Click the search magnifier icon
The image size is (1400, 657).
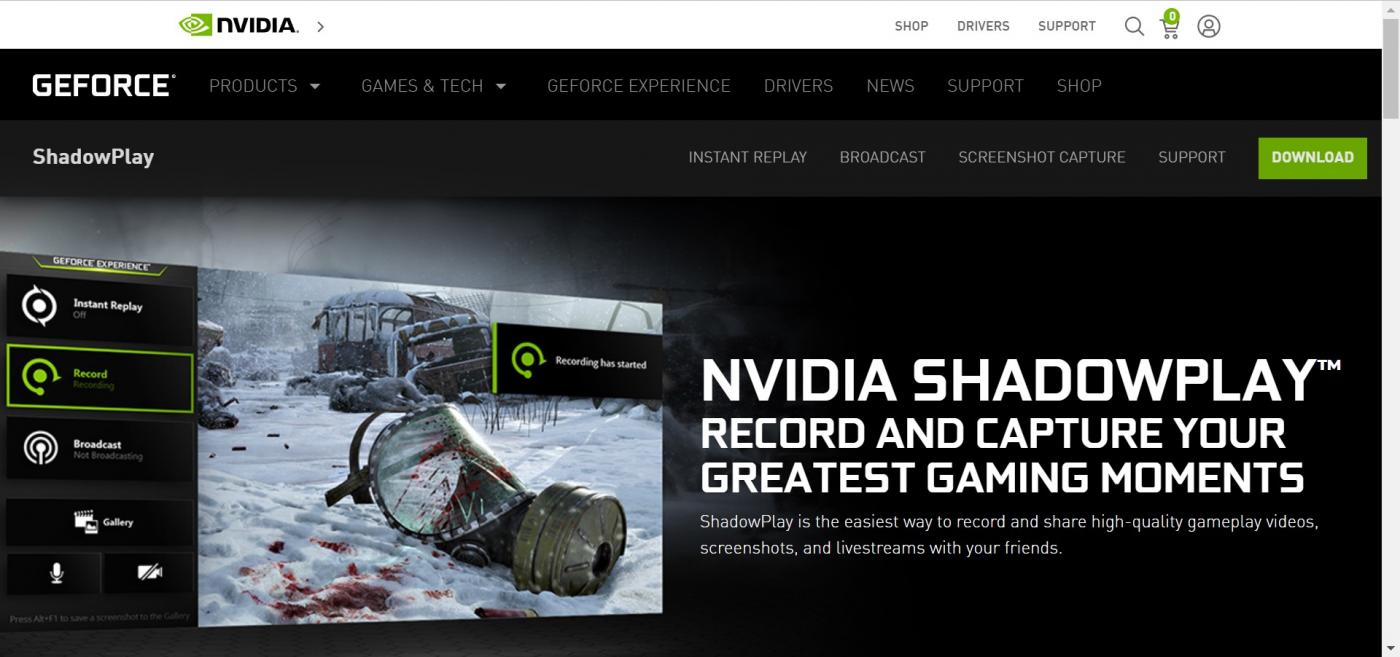(x=1134, y=26)
